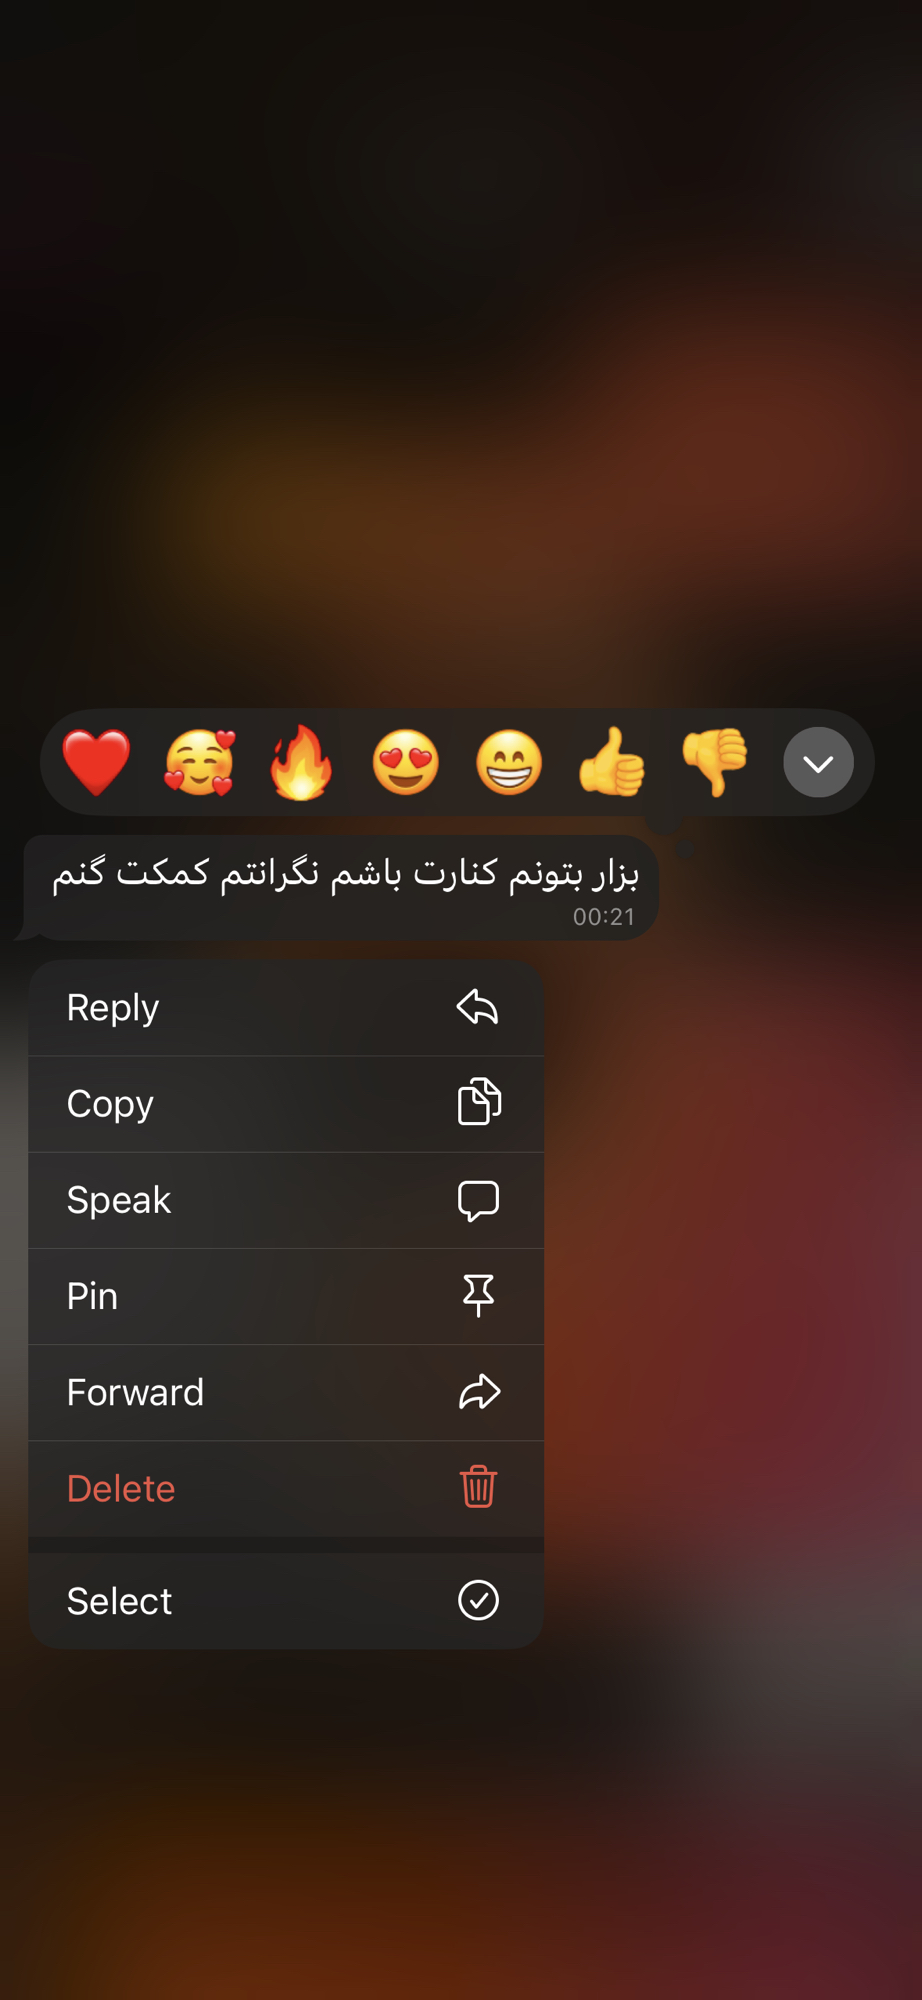Choose Reply from the context menu

(x=286, y=1008)
